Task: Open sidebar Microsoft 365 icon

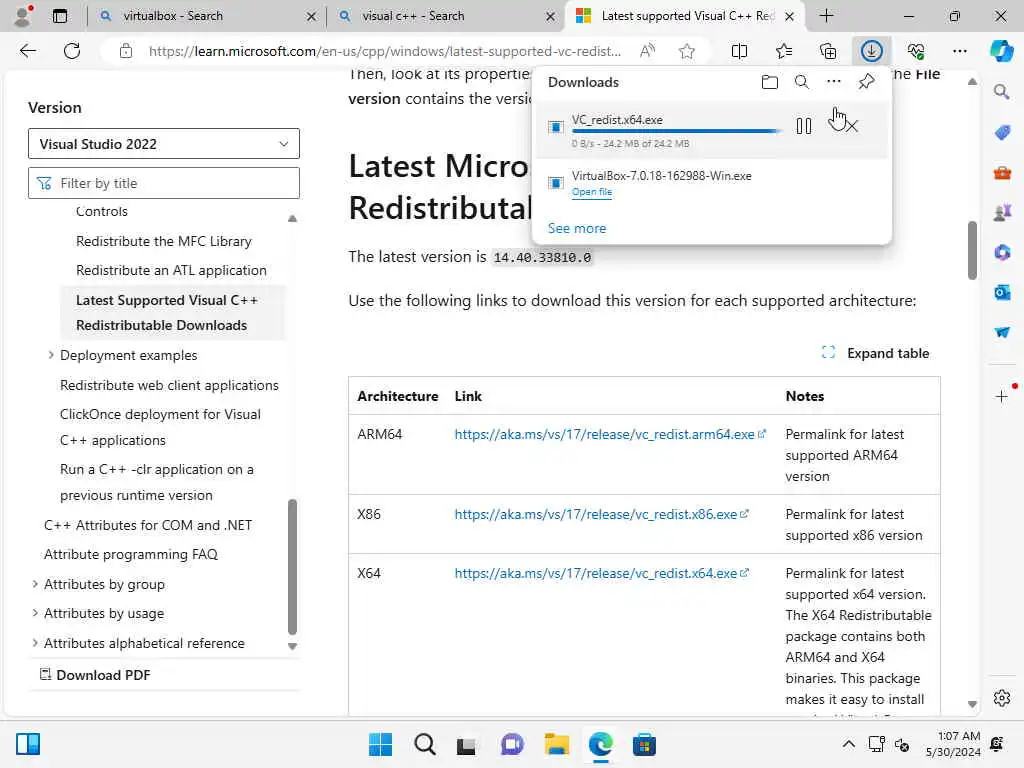Action: click(x=1002, y=252)
